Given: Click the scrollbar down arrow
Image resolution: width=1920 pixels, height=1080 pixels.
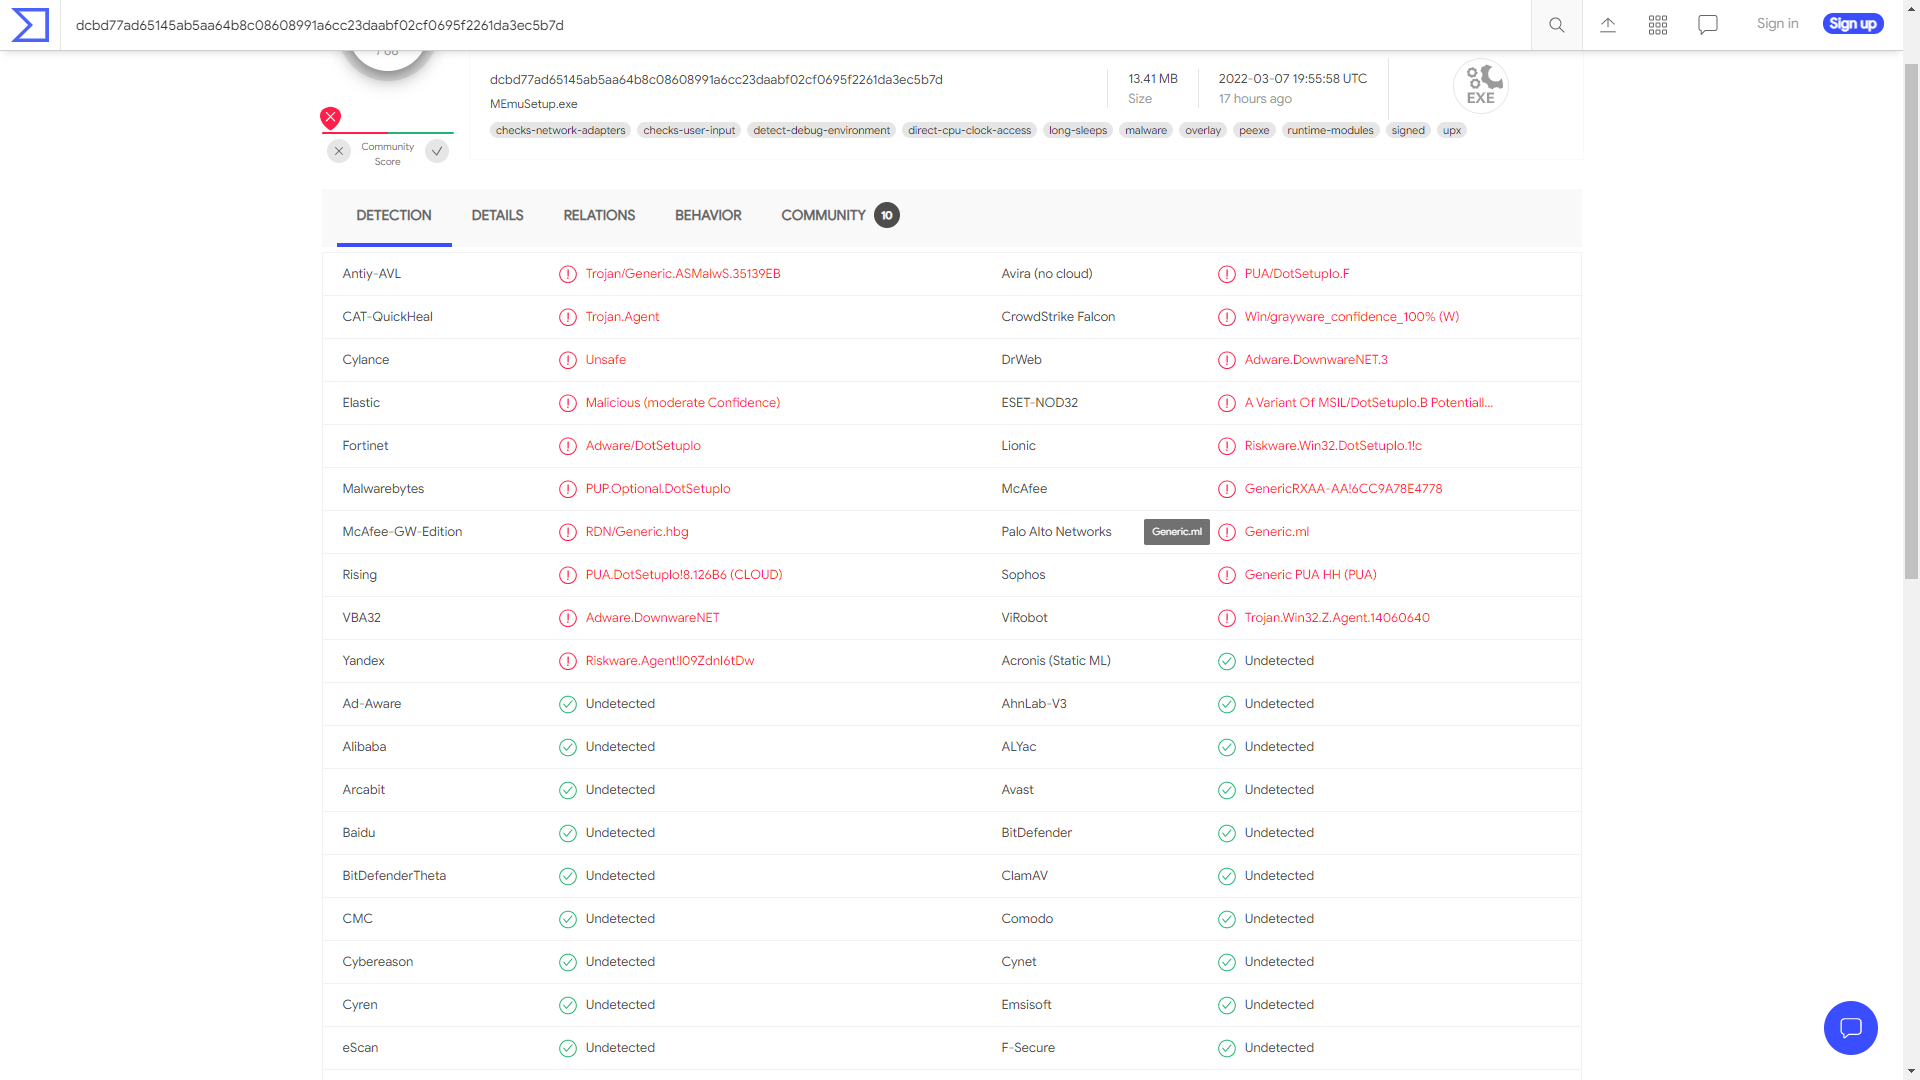Looking at the screenshot, I should point(1911,1071).
